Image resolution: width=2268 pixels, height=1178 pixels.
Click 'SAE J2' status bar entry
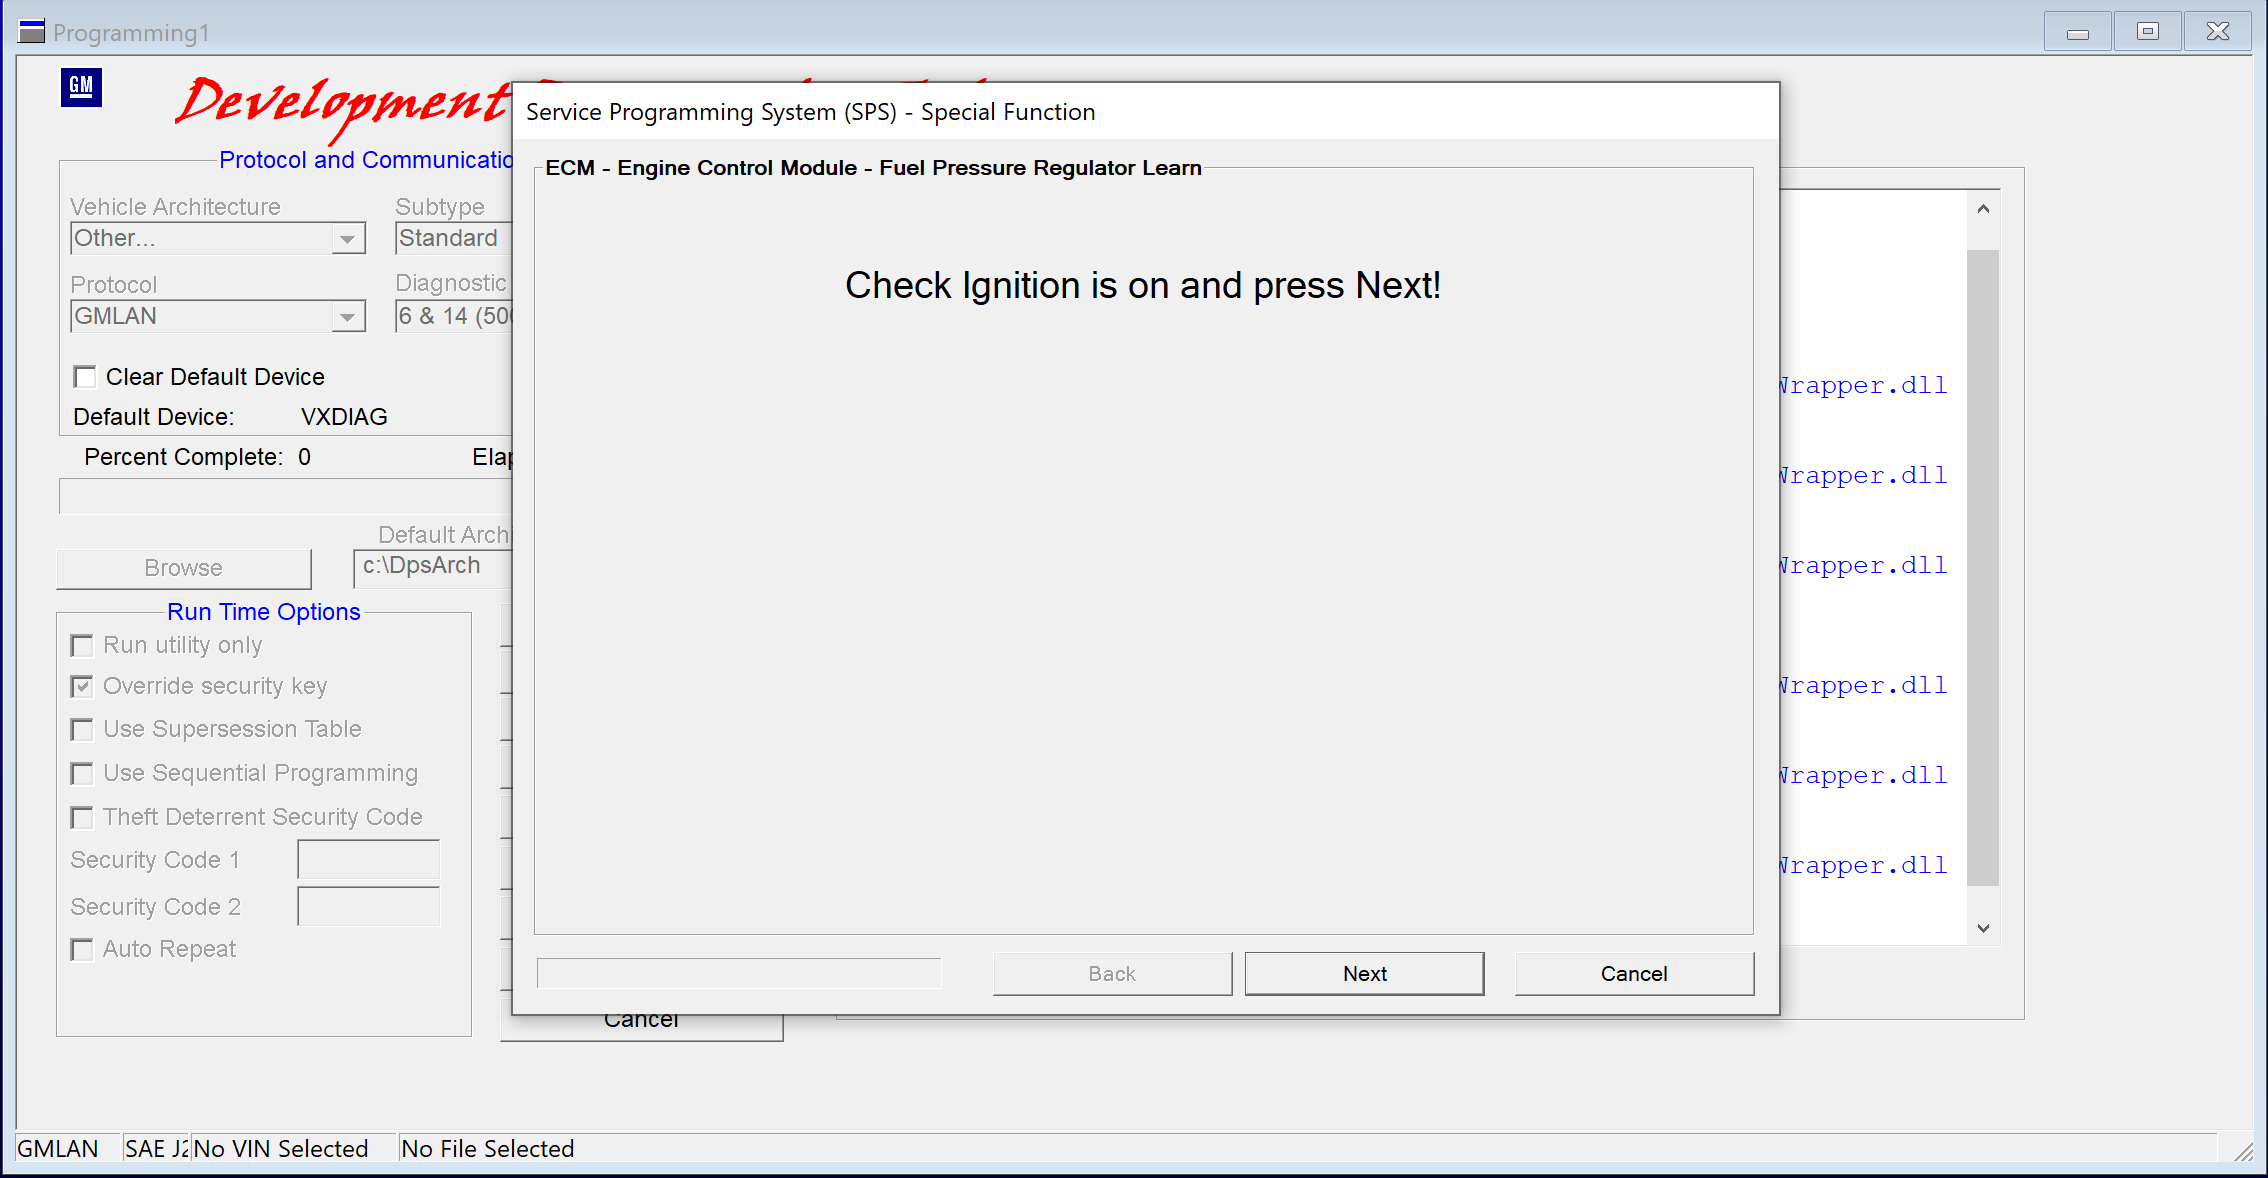click(x=157, y=1149)
